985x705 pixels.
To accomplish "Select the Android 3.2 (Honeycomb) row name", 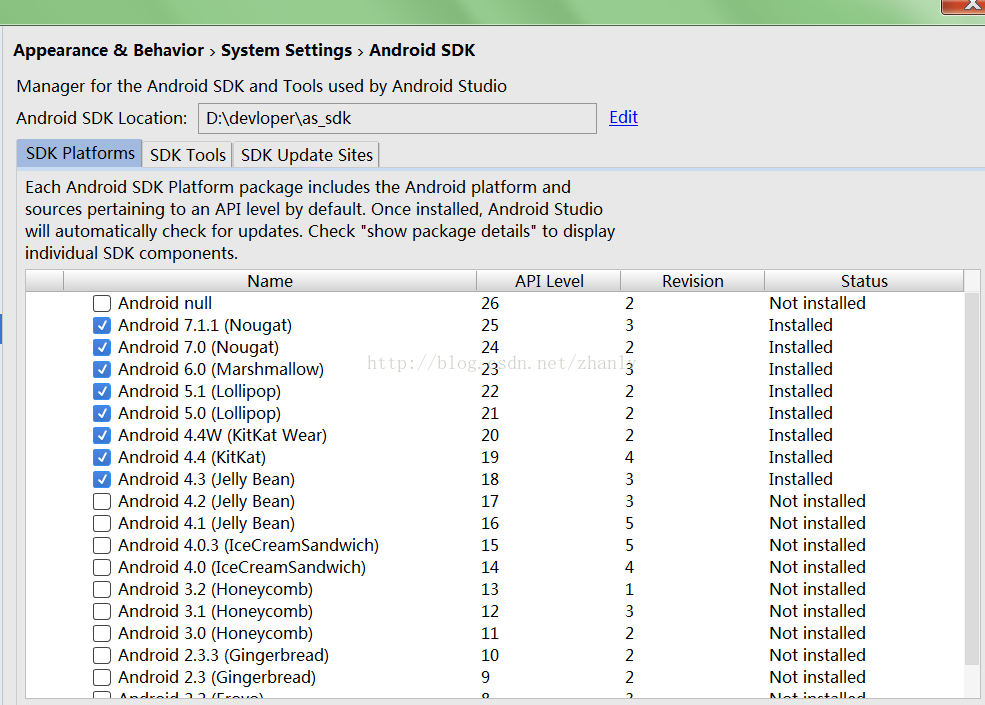I will 215,589.
